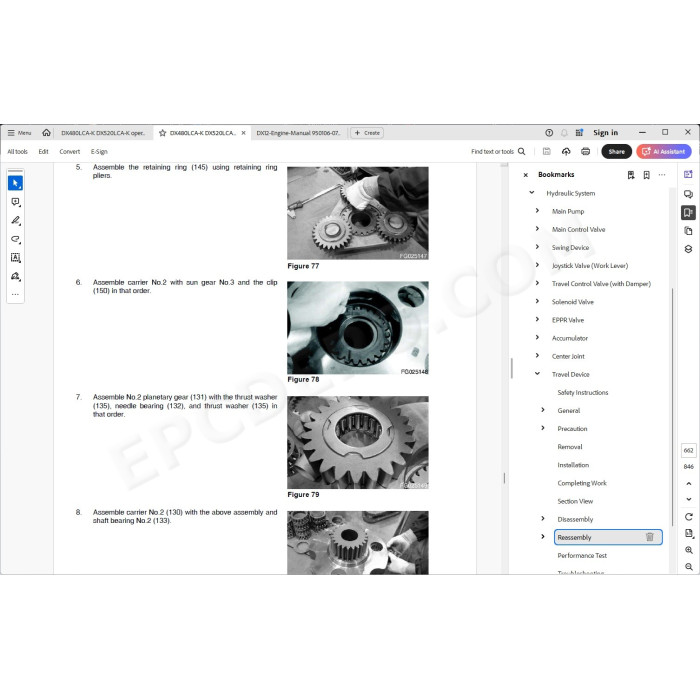Open the page display settings icon
700x700 pixels.
(689, 533)
